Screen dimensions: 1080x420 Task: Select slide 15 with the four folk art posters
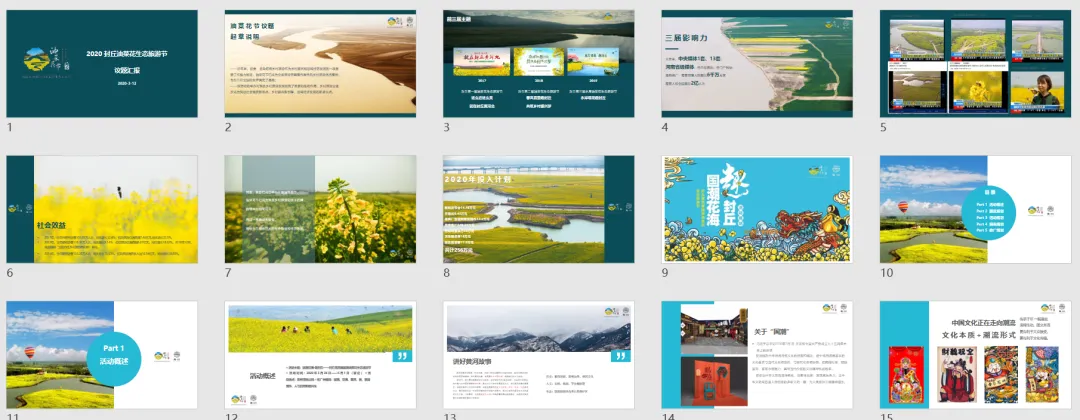tap(975, 355)
